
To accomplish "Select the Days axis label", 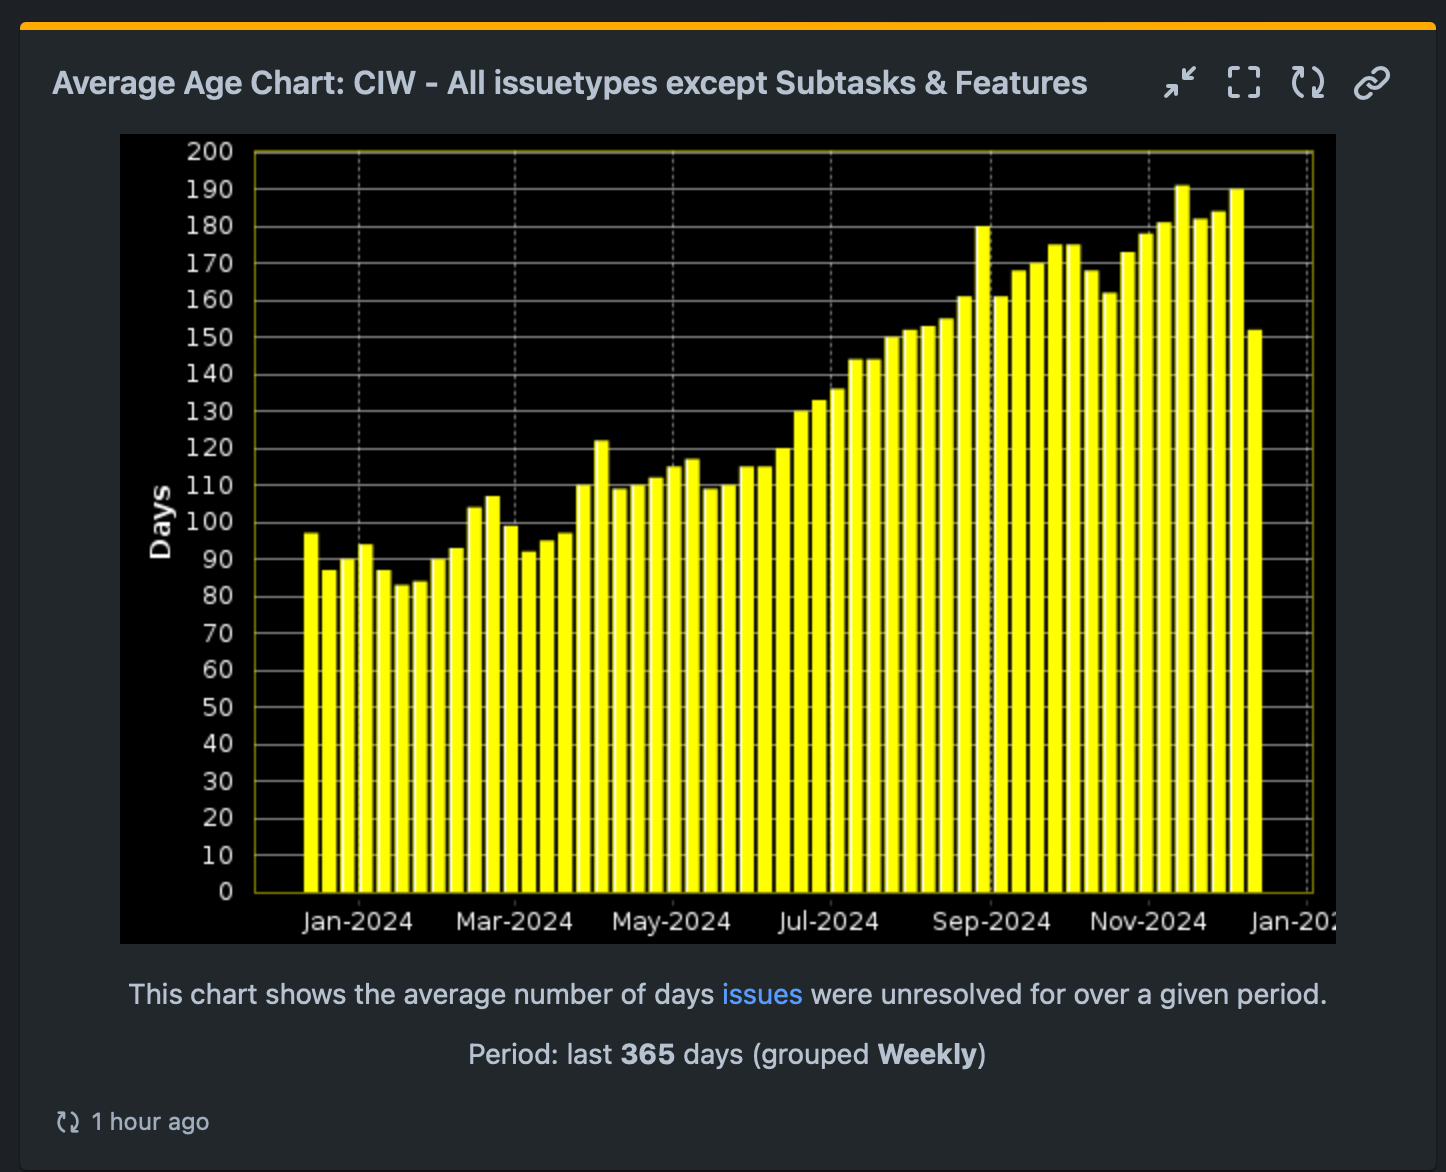I will (160, 519).
